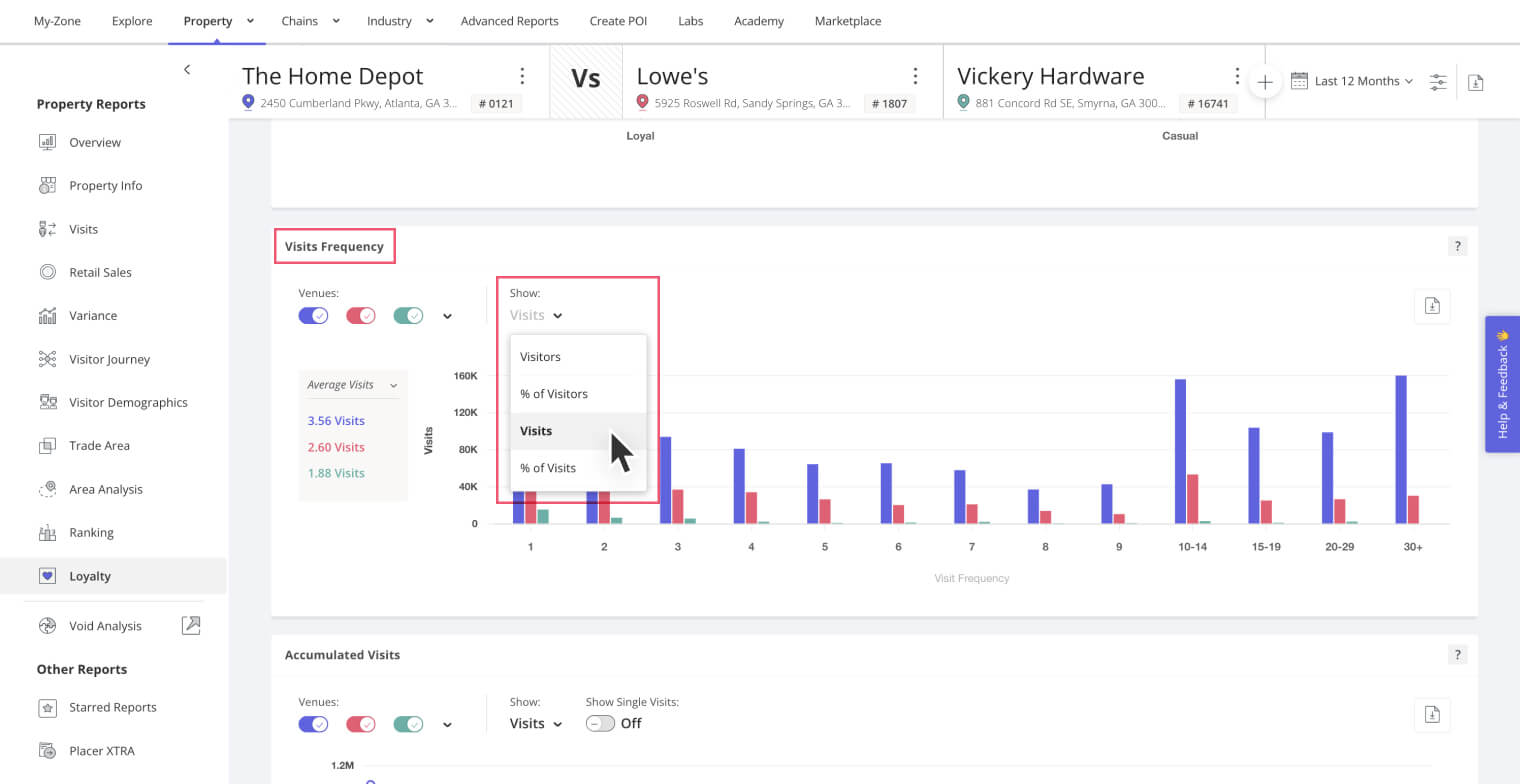
Task: Open the Labs tab
Action: click(x=690, y=20)
